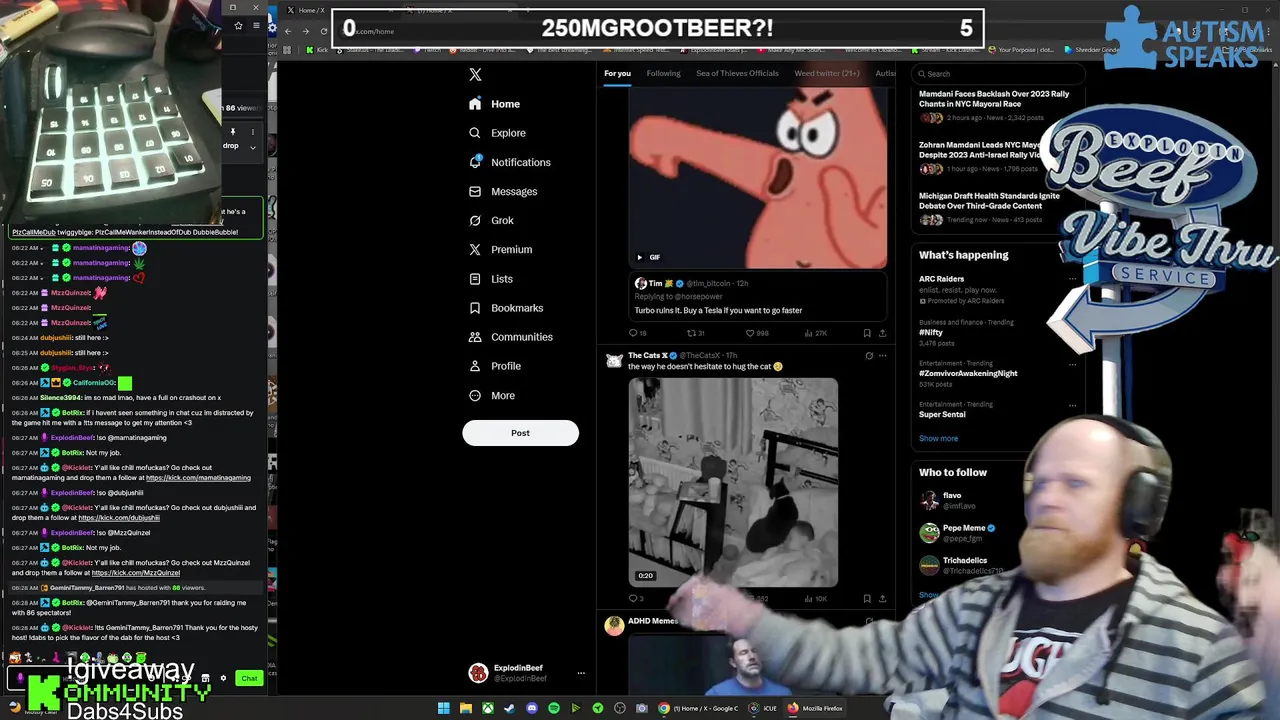
Task: Open File Explorer from the taskbar
Action: [x=466, y=708]
